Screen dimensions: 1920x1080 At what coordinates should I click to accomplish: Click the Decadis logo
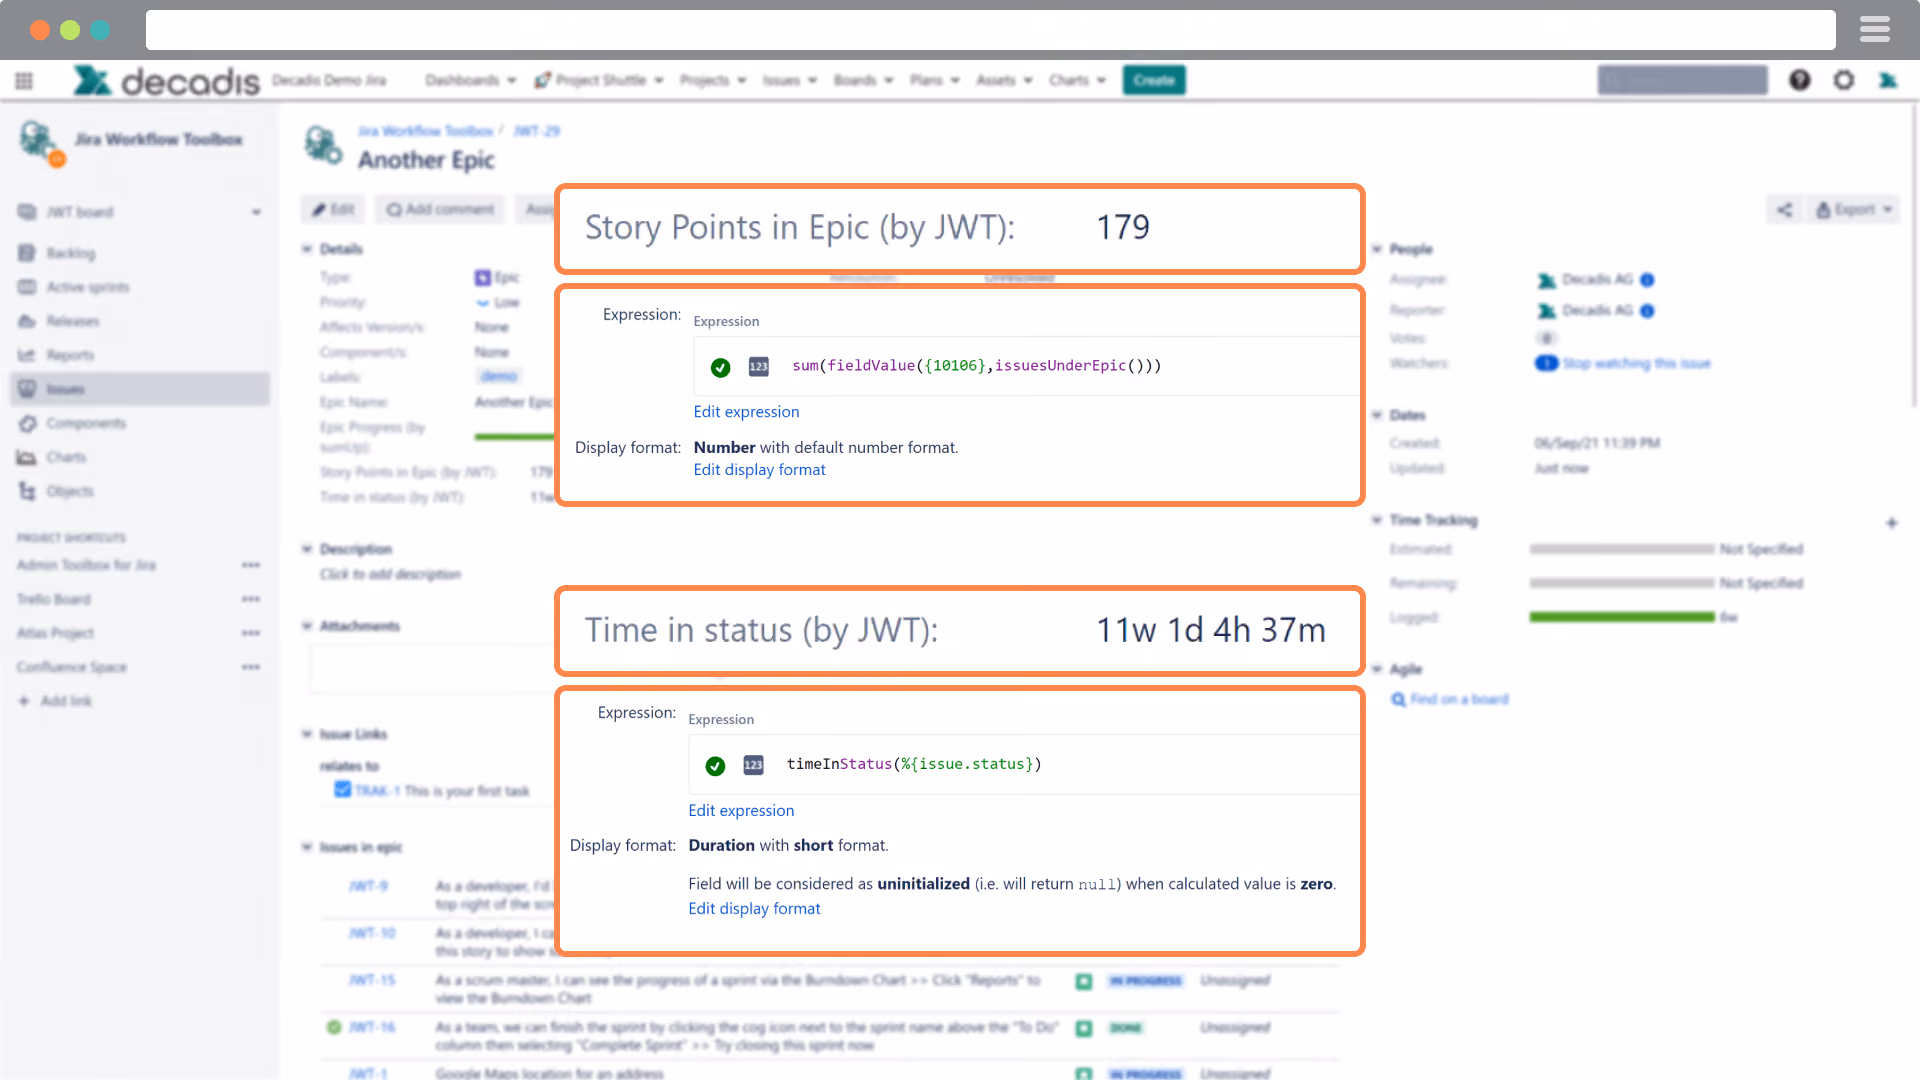(x=166, y=80)
